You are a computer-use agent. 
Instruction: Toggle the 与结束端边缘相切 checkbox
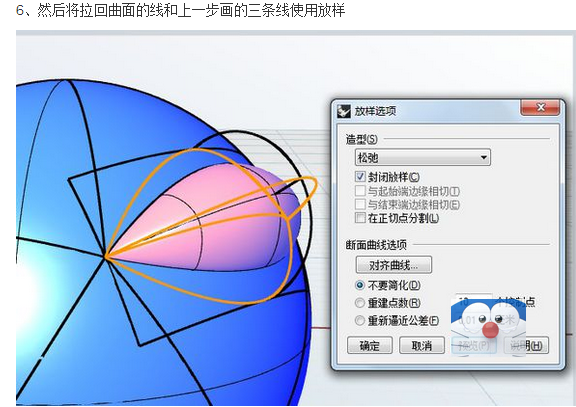click(360, 204)
